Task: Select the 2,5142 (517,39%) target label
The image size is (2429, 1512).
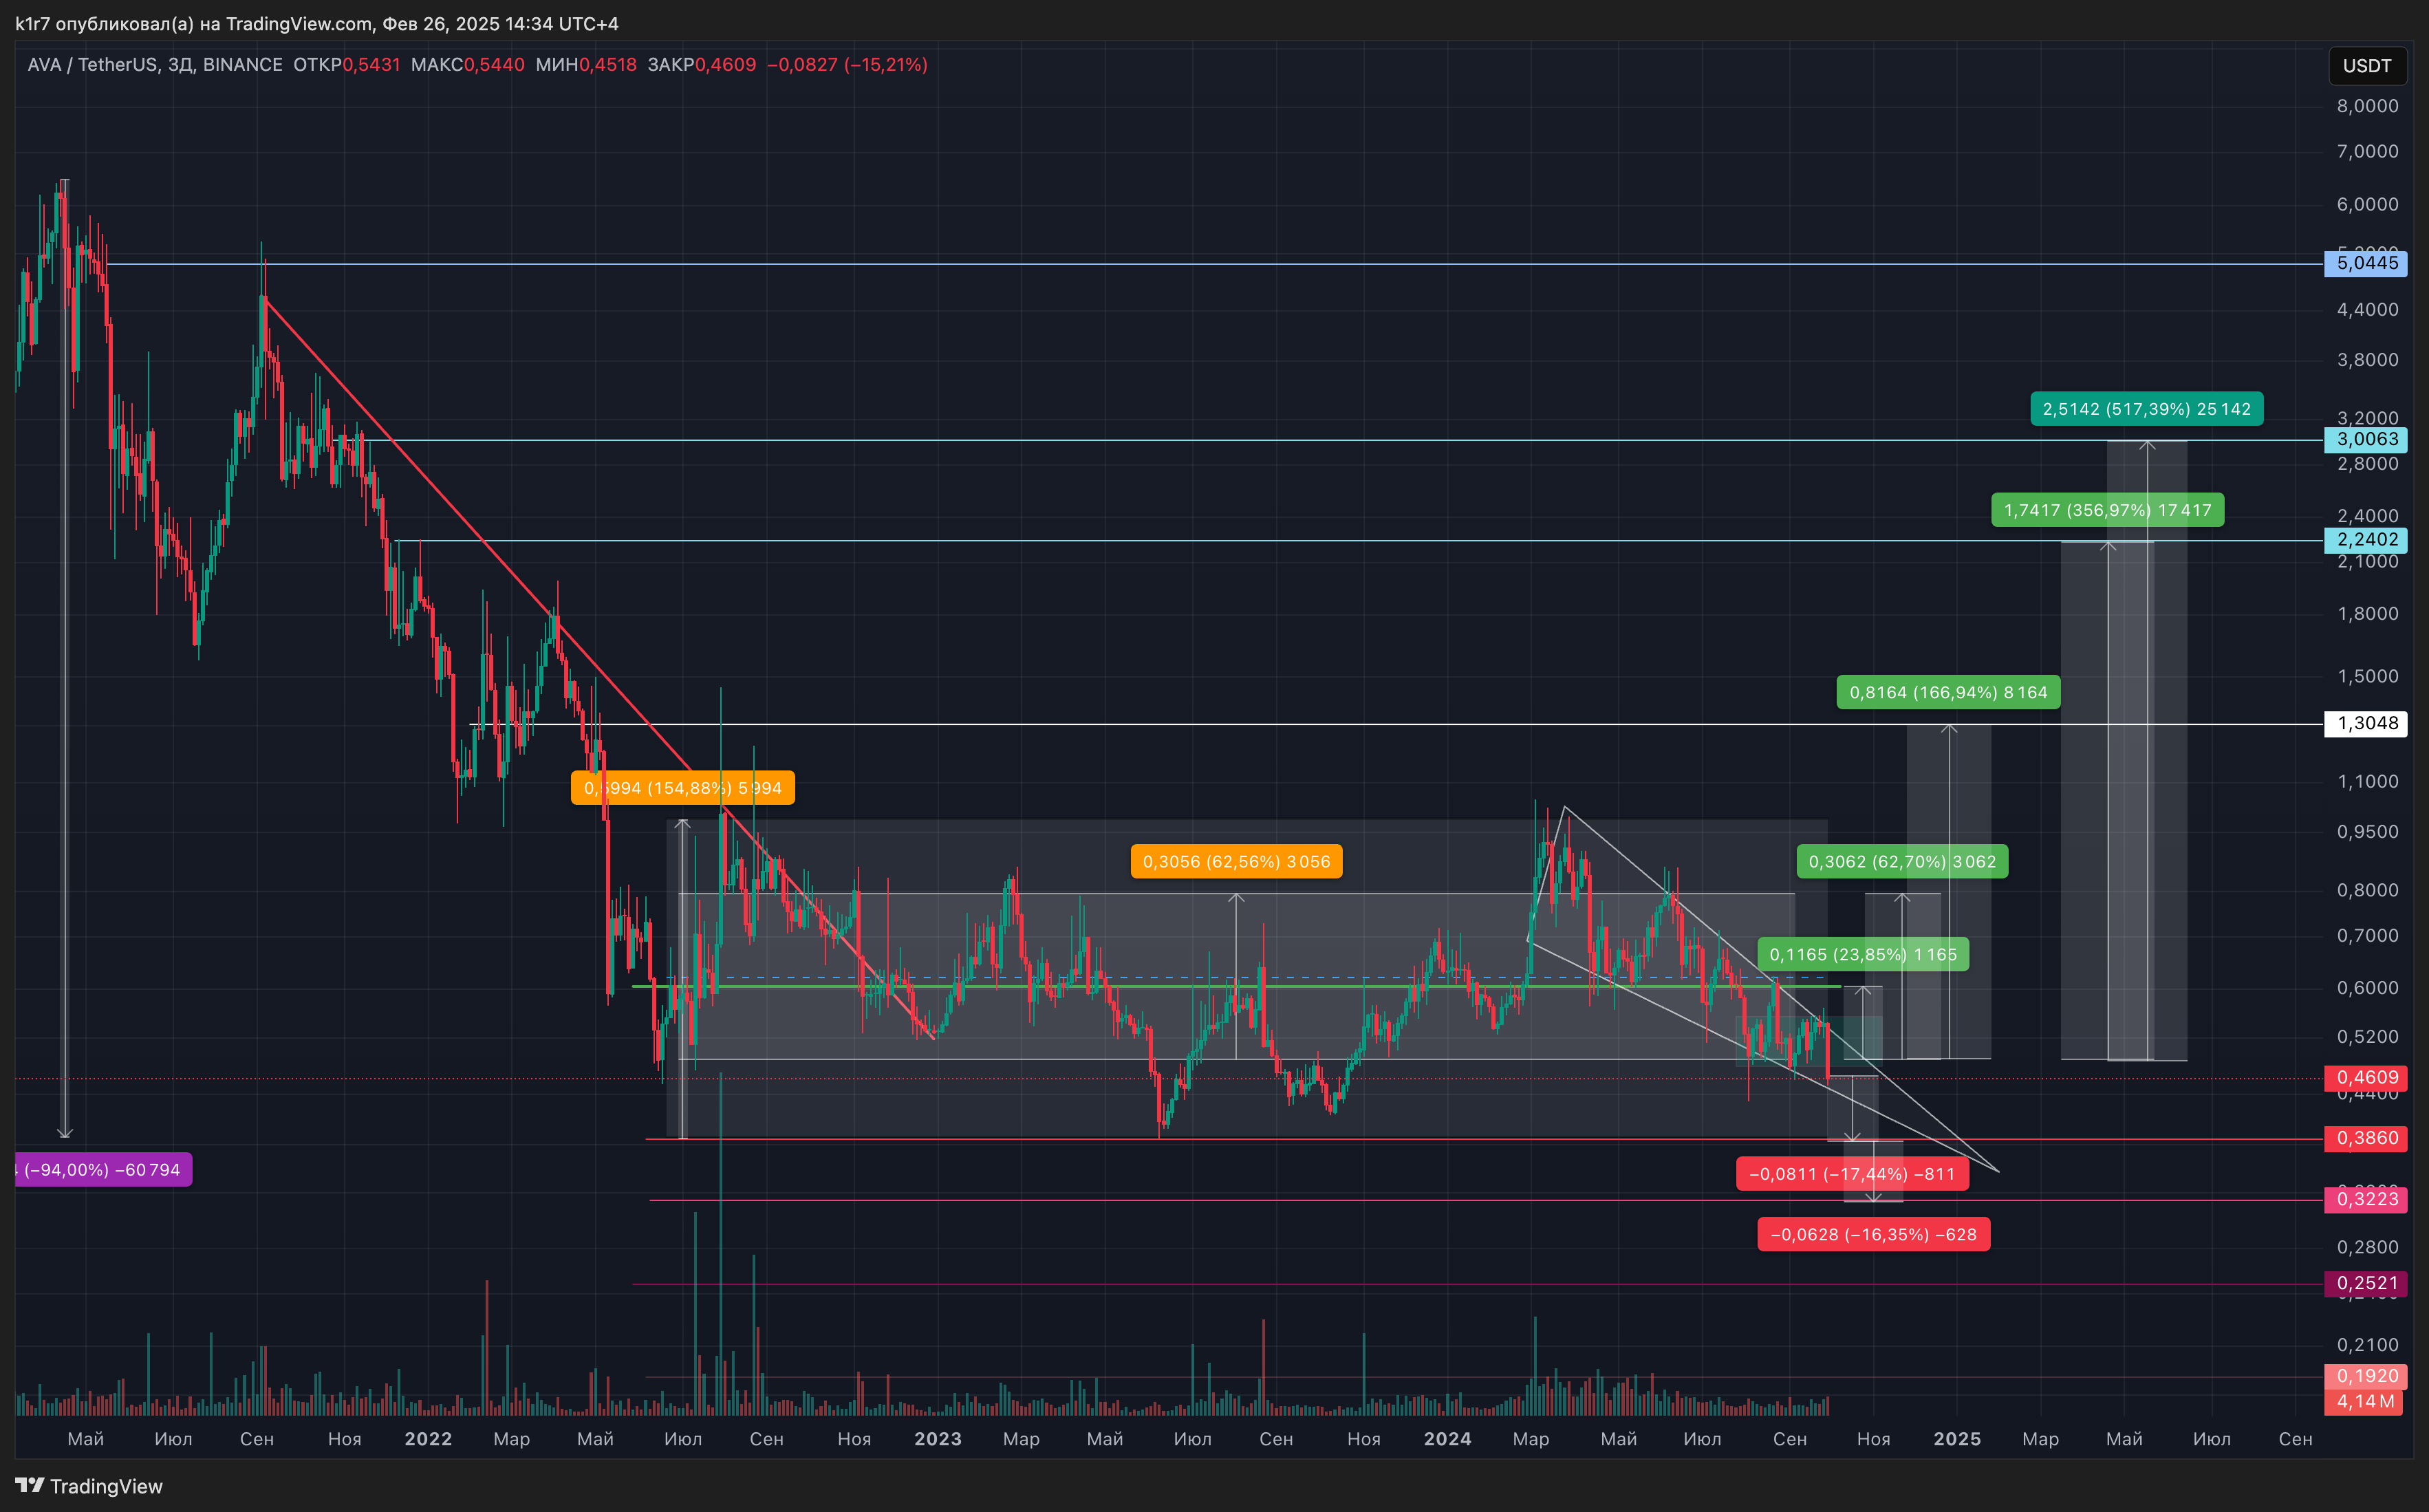Action: (x=2146, y=409)
